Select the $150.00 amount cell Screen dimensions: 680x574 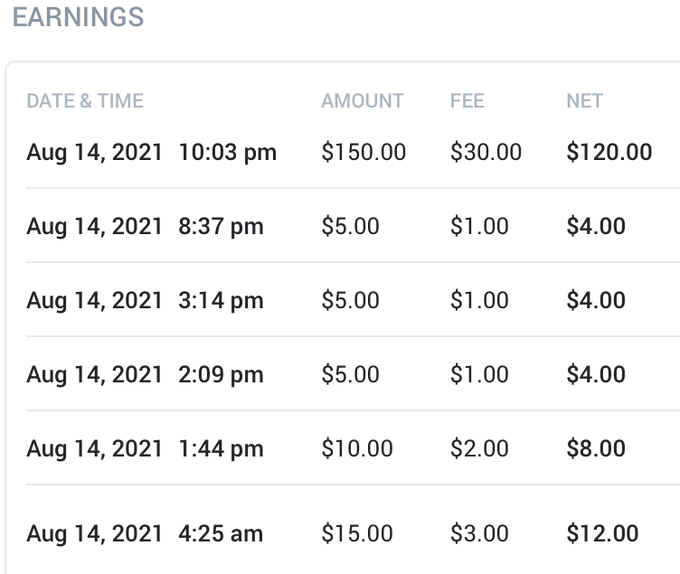click(x=363, y=152)
